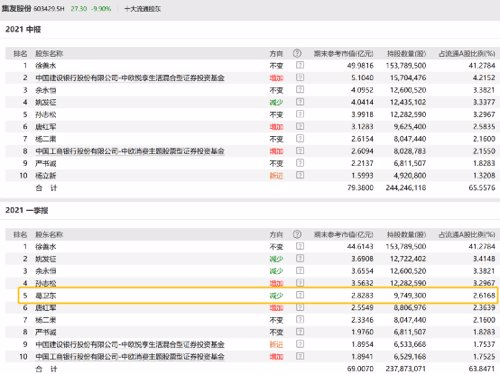Viewport: 500px width, 374px height.
Task: Select the 十大流通股东 tab at top
Action: 142,9
